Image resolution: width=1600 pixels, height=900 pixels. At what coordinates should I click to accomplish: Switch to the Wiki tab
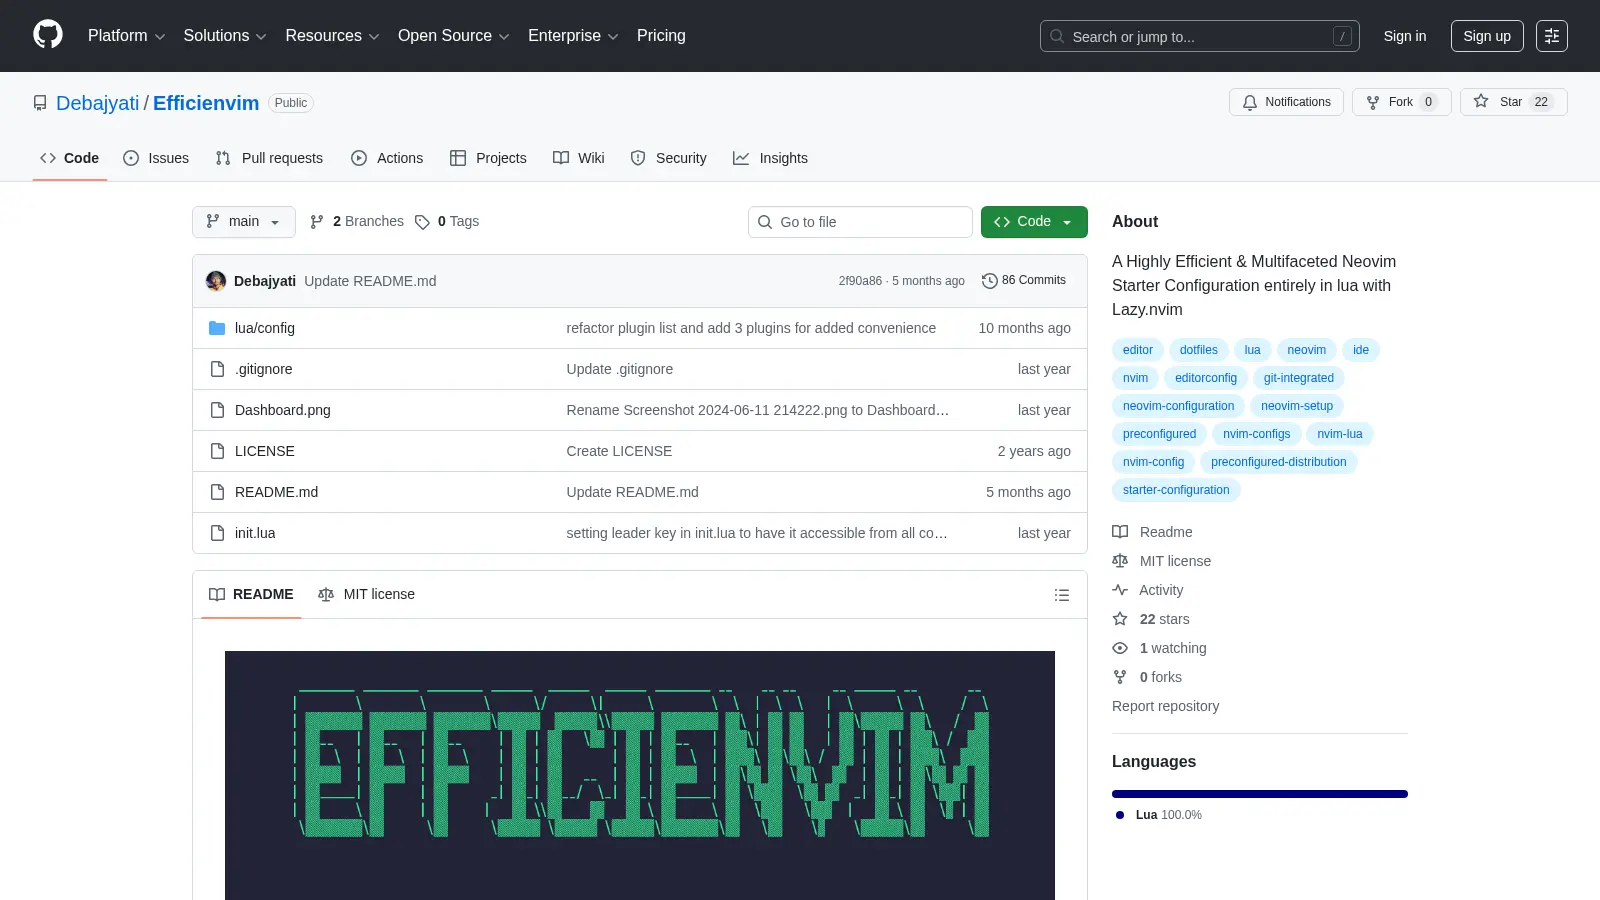(579, 158)
